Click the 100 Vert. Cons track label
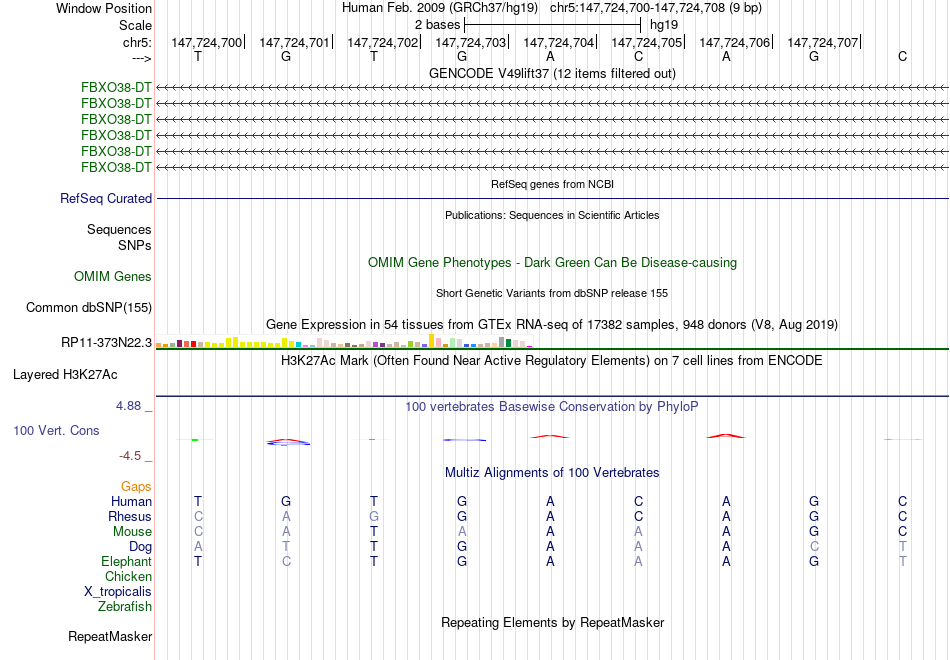 (56, 430)
